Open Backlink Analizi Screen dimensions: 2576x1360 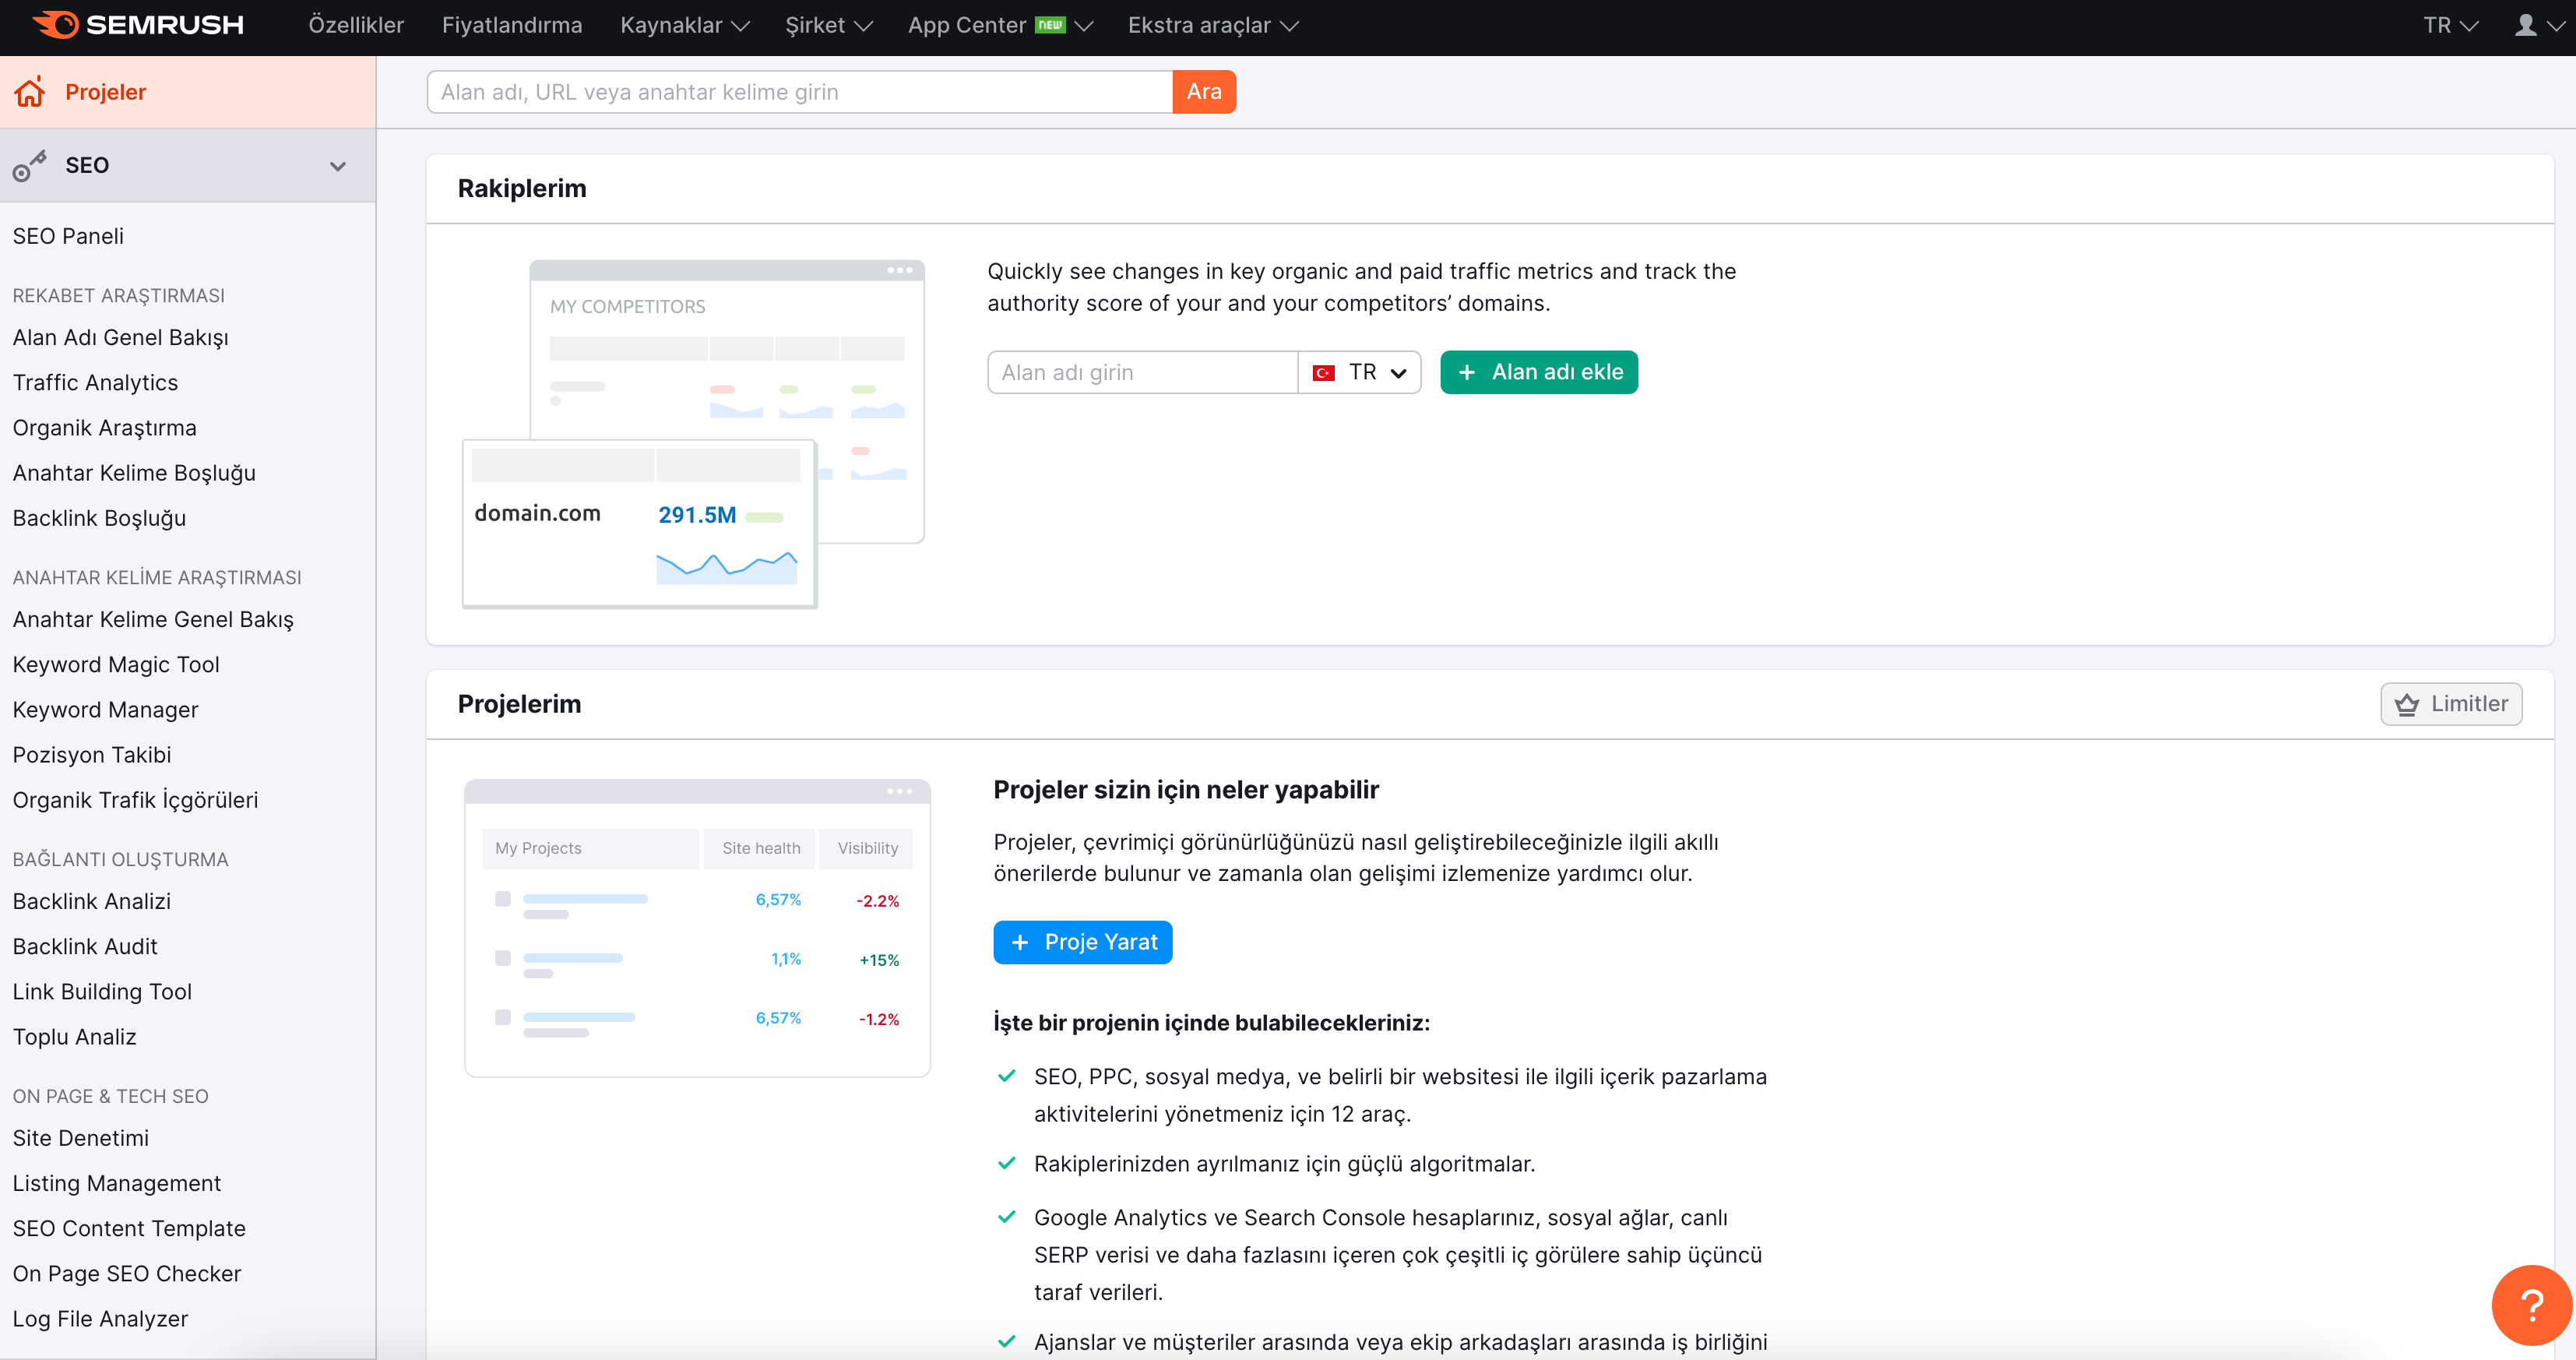[x=92, y=901]
